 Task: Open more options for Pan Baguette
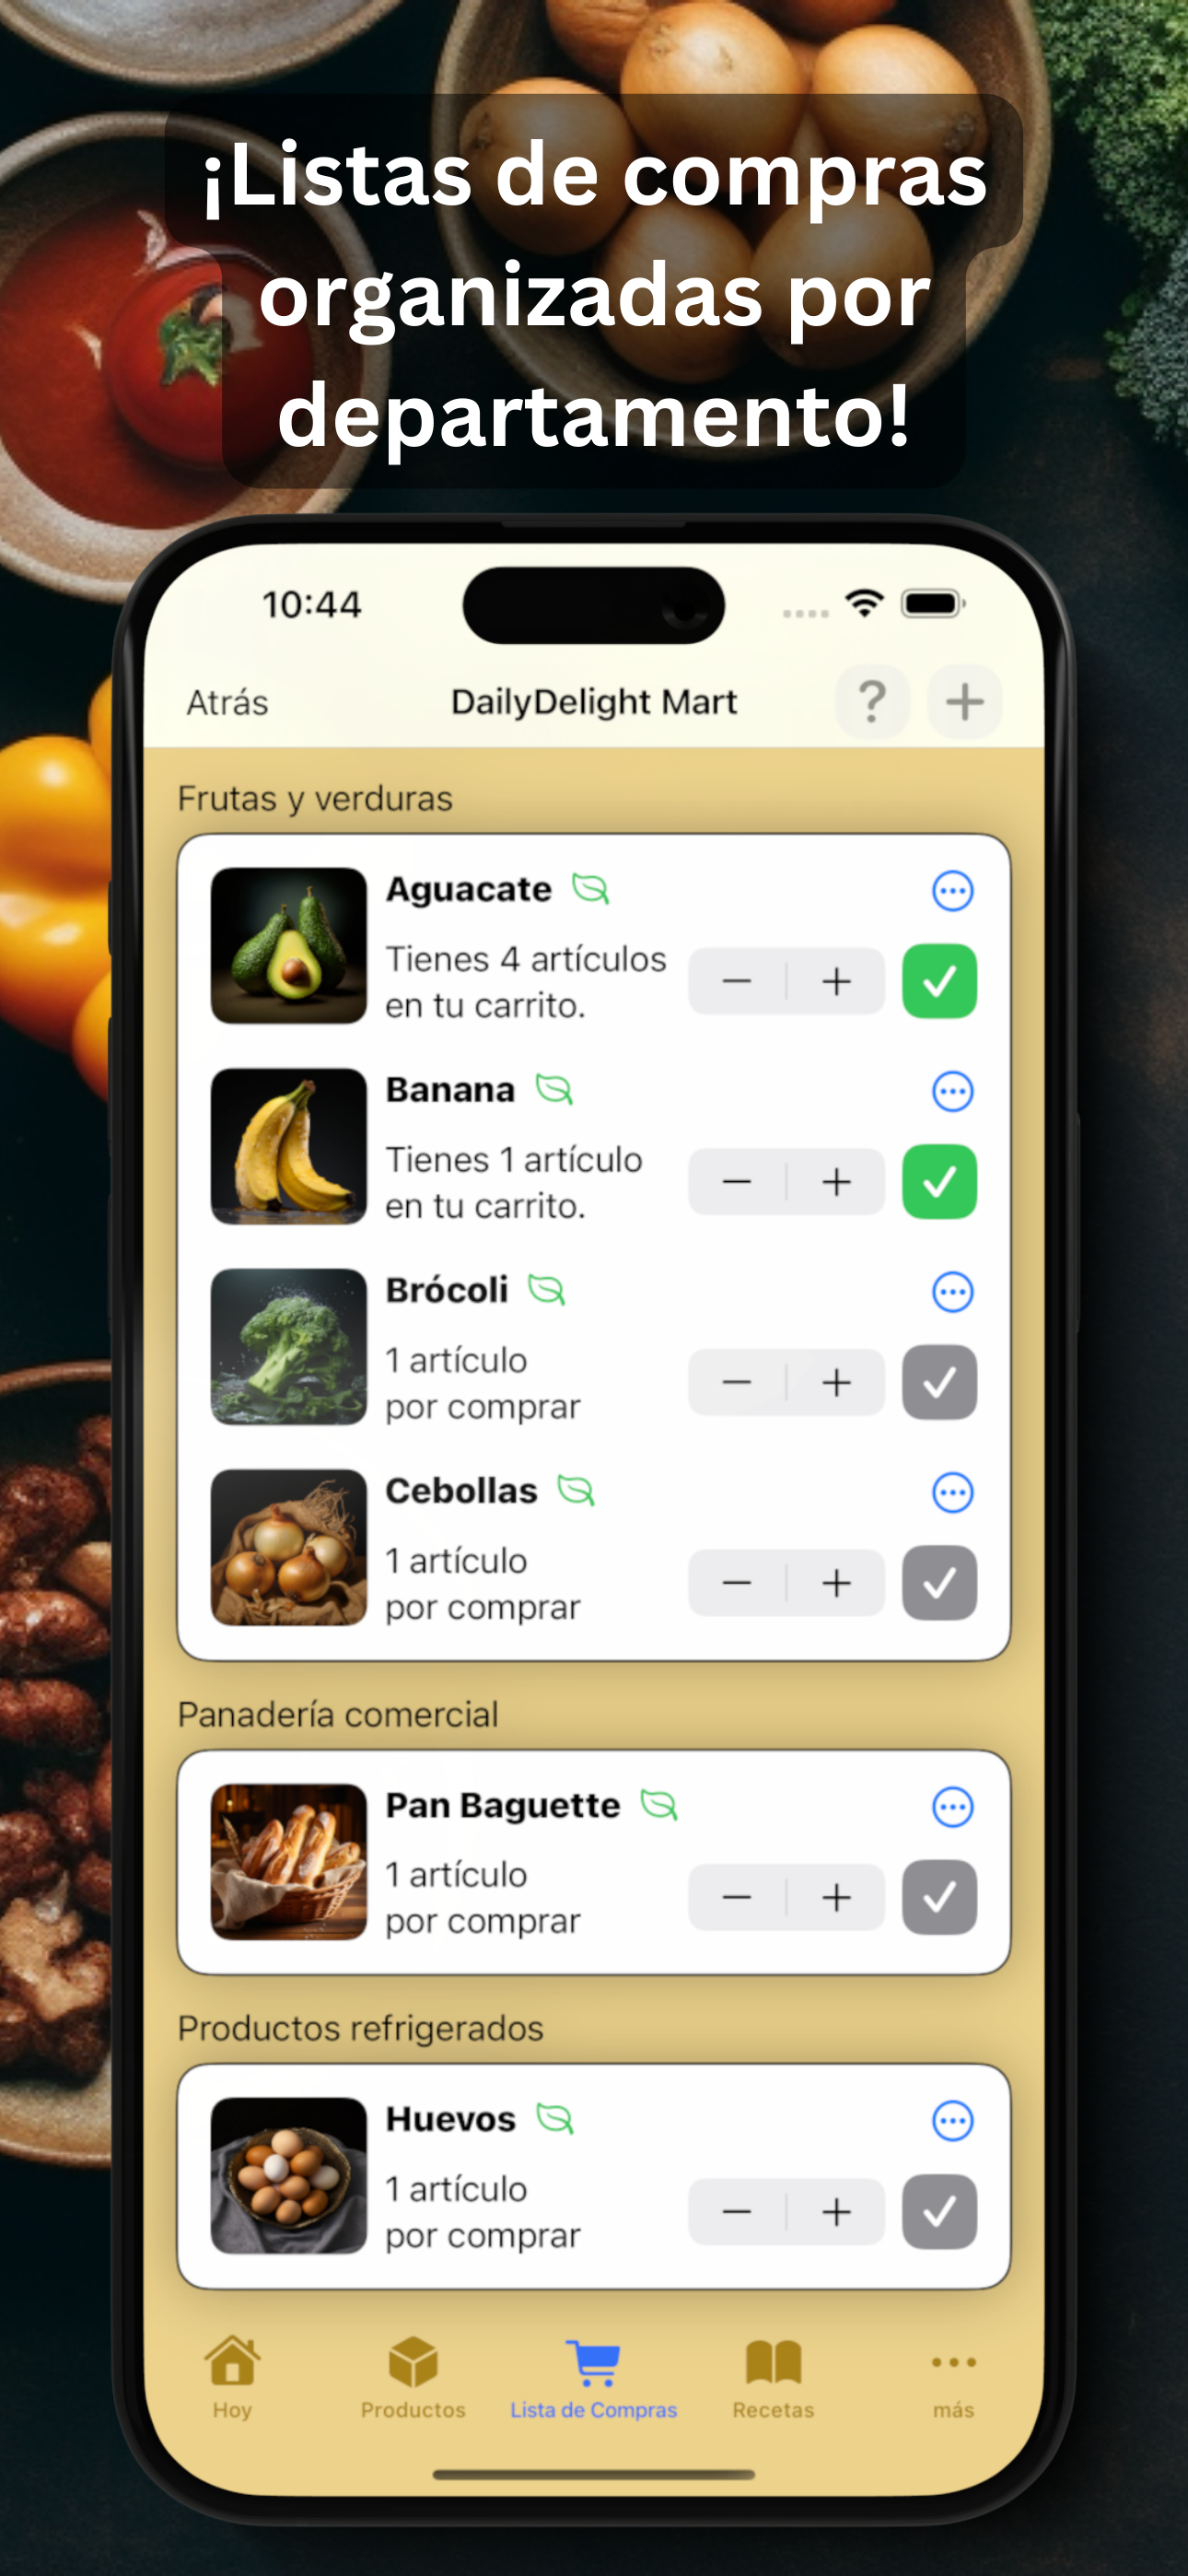click(952, 1807)
